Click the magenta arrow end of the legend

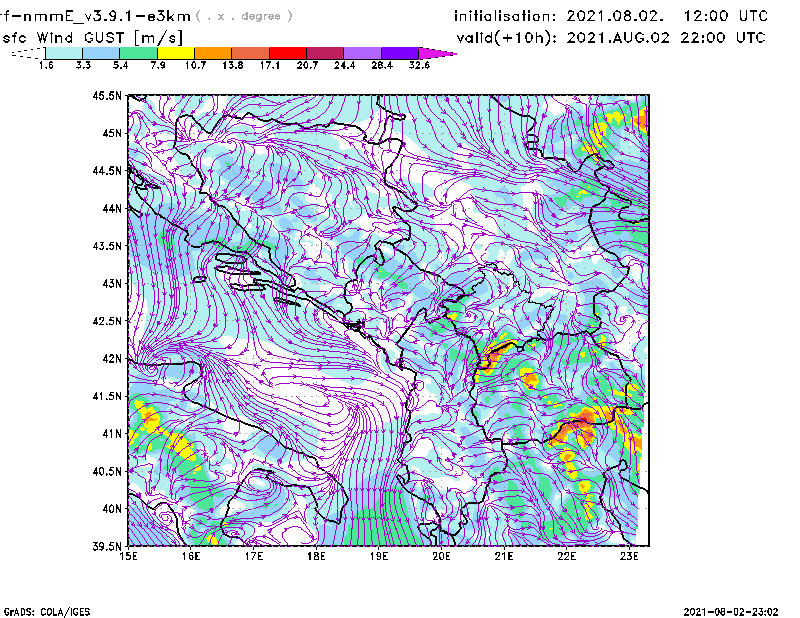437,53
